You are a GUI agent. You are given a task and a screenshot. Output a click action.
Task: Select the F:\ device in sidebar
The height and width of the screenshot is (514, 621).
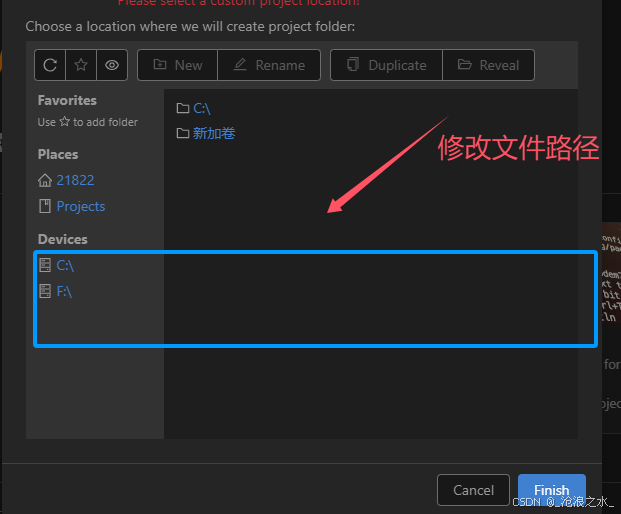64,291
